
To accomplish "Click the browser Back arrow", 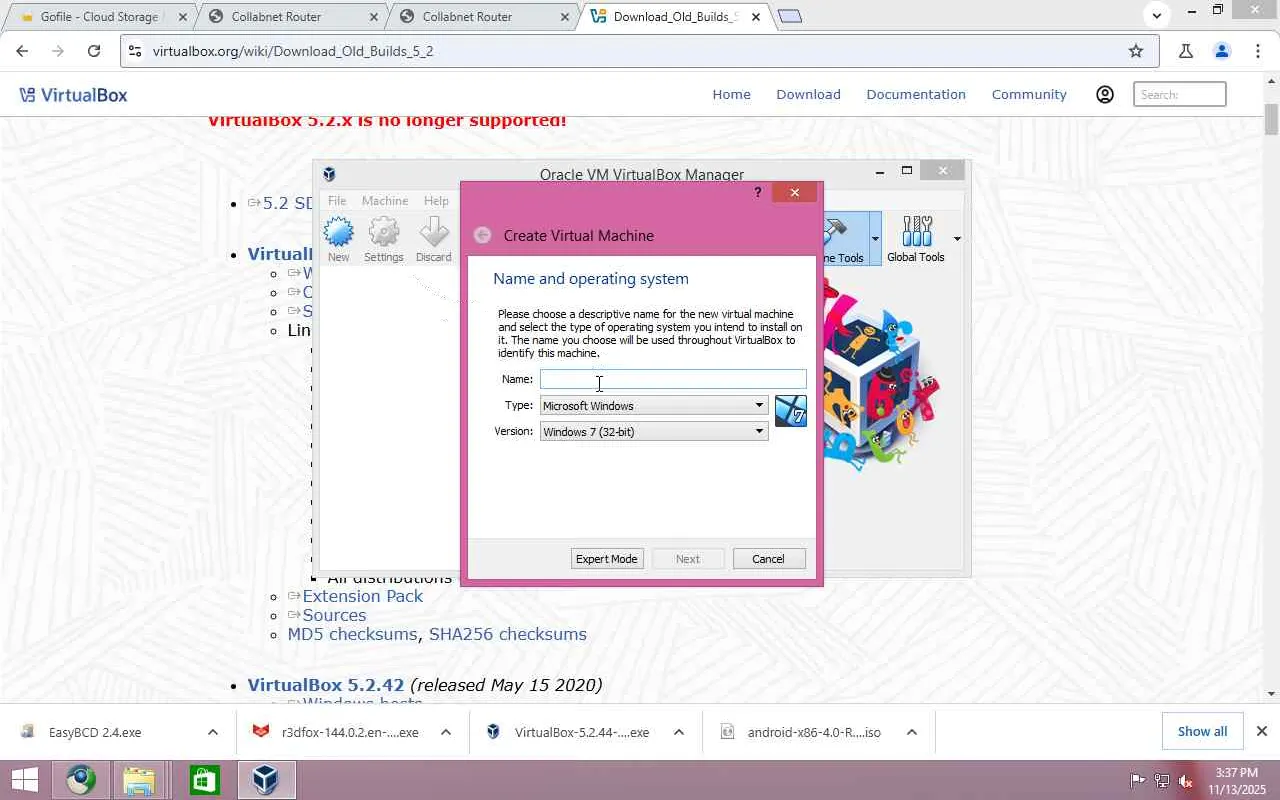I will click(x=22, y=51).
